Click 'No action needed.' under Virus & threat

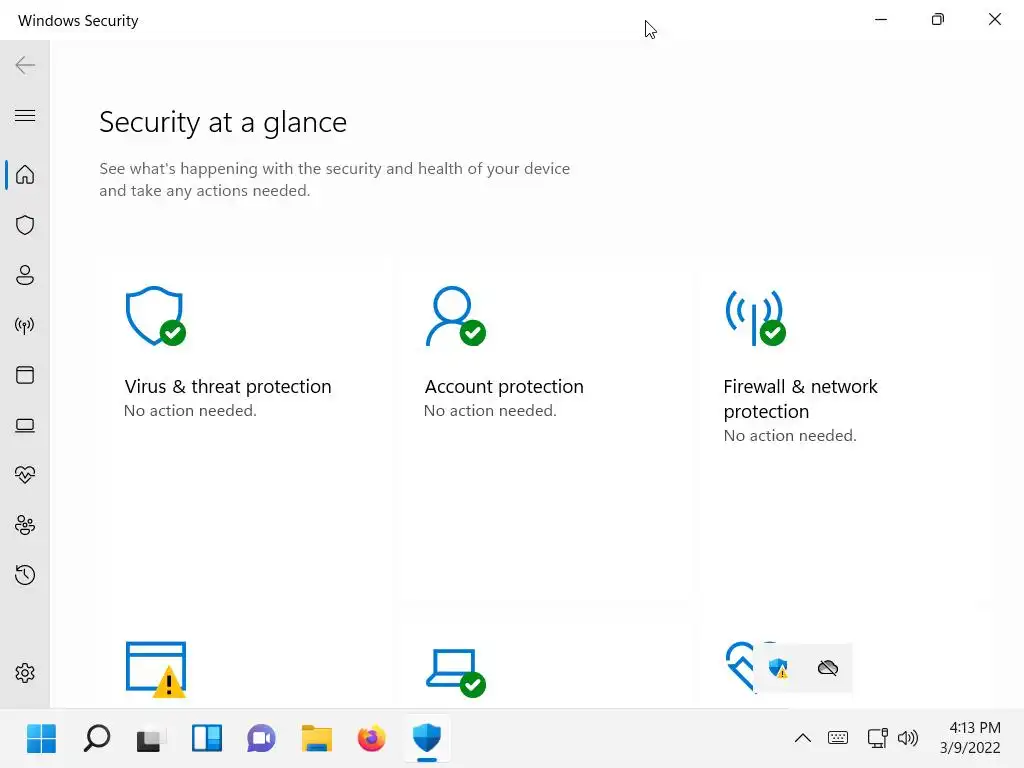(x=190, y=411)
